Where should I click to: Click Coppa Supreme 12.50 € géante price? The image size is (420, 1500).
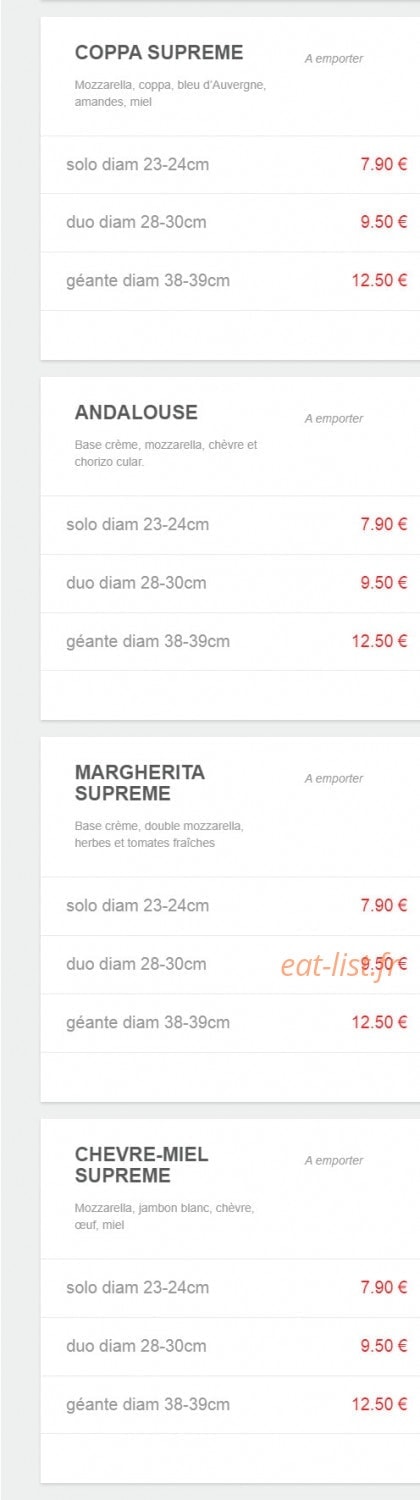[380, 280]
